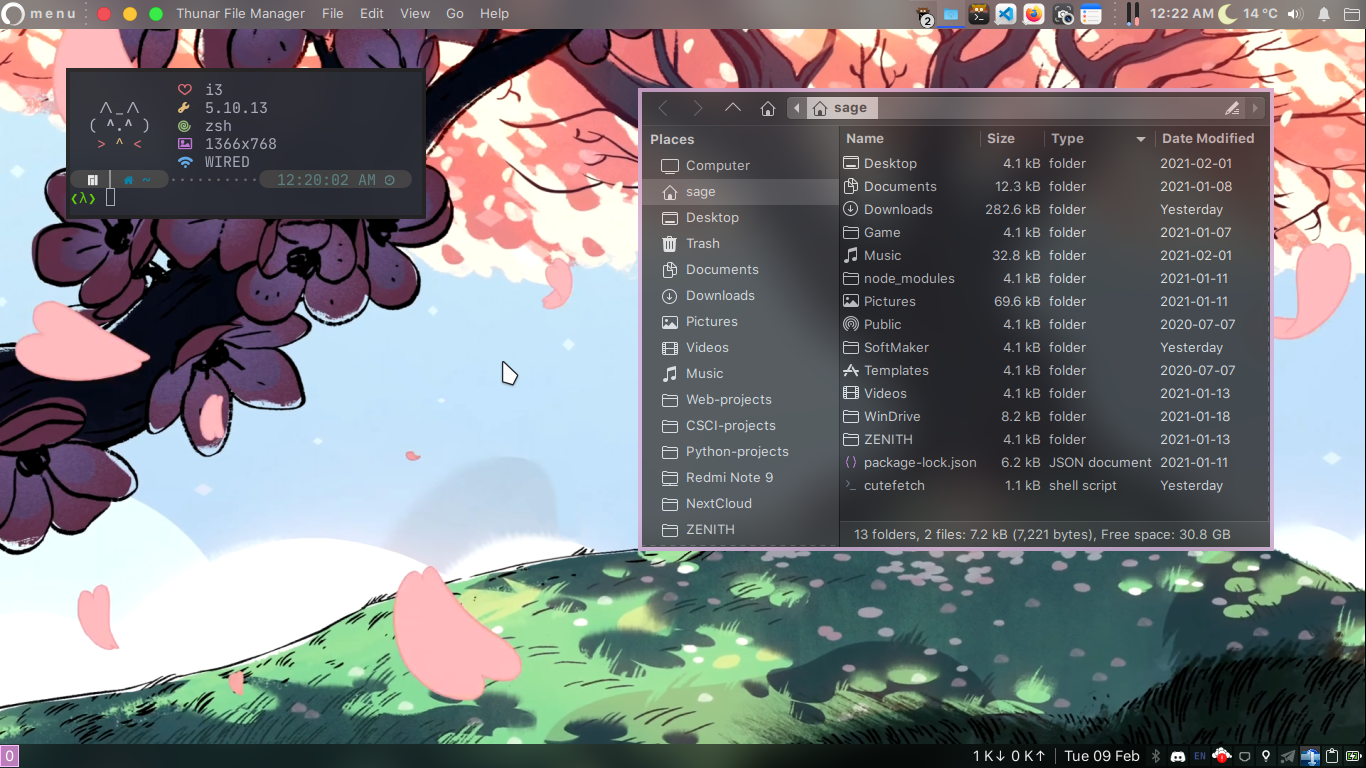
Task: Select the cutefetch shell script
Action: click(1055, 485)
